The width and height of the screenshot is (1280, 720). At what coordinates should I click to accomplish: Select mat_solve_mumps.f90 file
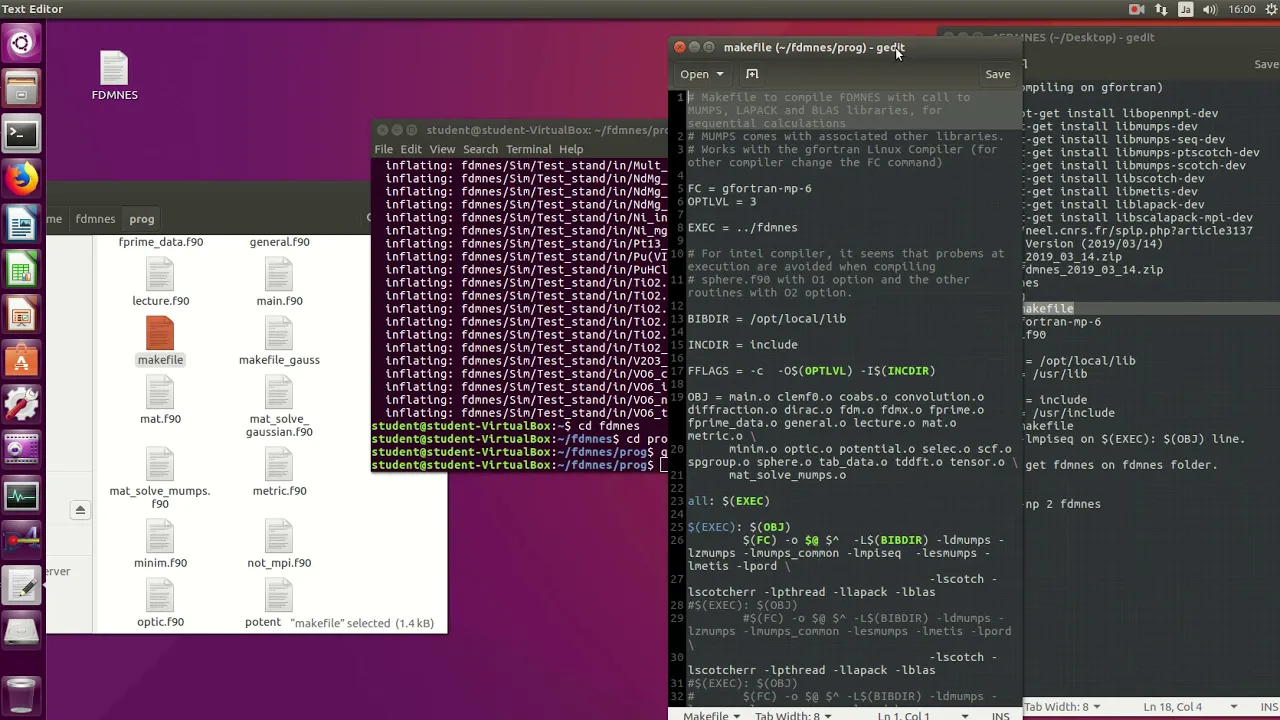pyautogui.click(x=160, y=478)
